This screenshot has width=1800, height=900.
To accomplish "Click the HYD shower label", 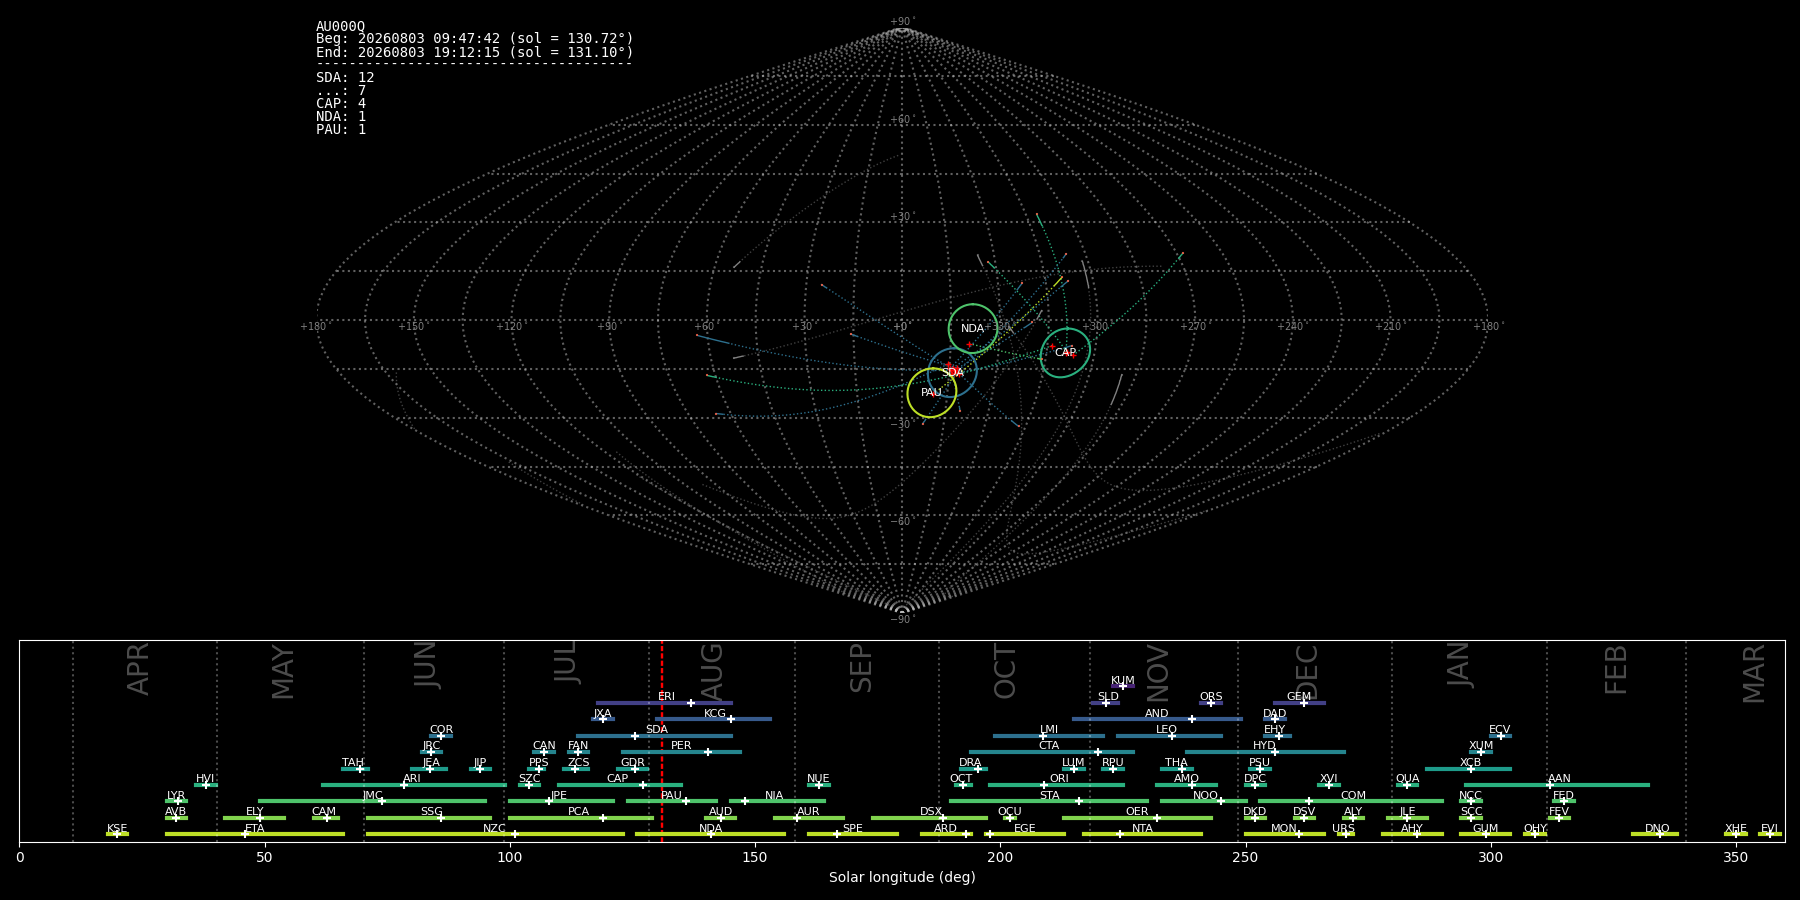I will point(1264,745).
